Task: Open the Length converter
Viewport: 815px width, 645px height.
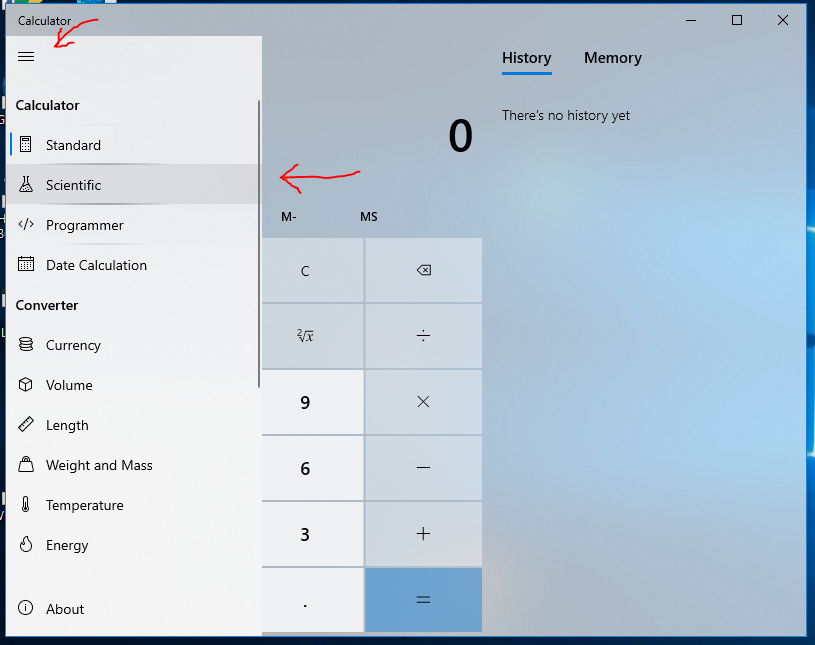Action: [133, 425]
